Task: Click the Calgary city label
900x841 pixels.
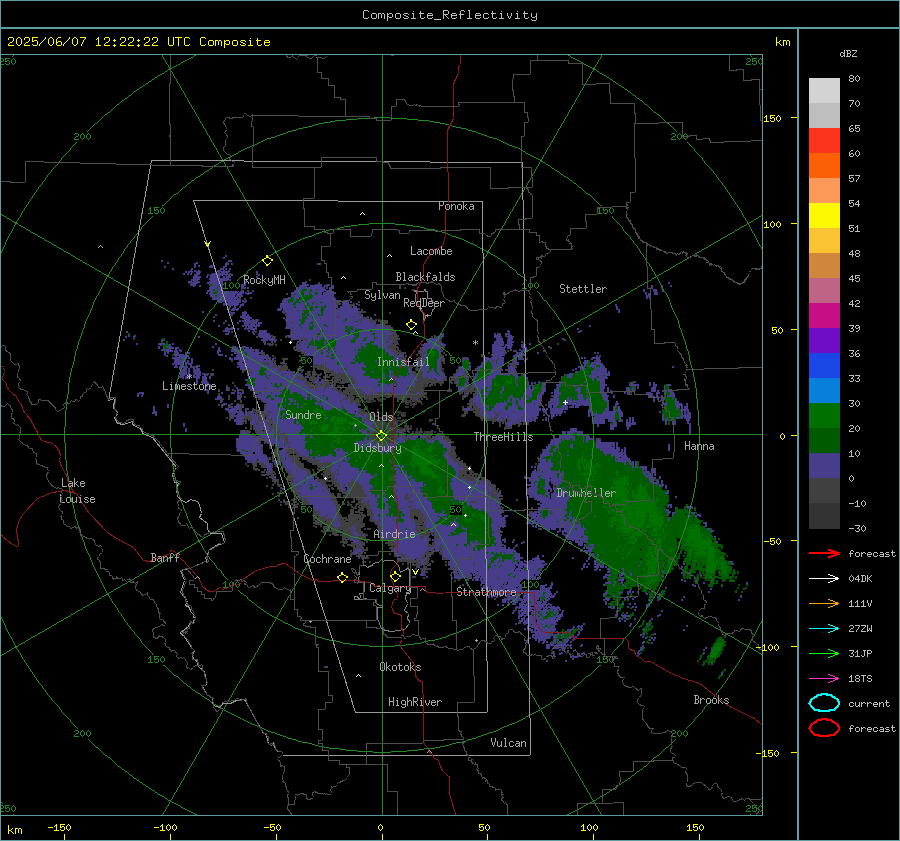Action: point(390,588)
